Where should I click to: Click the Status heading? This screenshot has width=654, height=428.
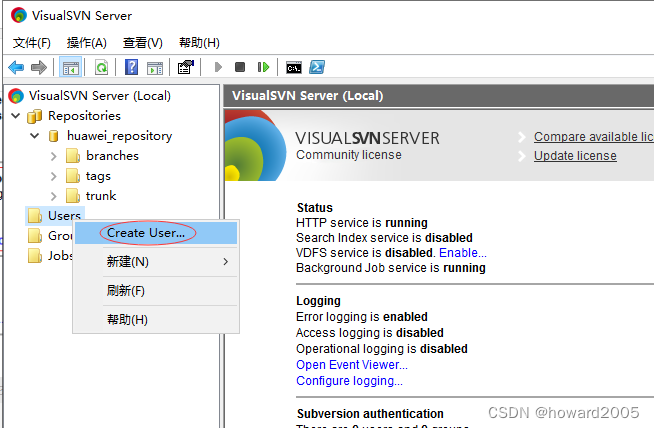[x=315, y=208]
